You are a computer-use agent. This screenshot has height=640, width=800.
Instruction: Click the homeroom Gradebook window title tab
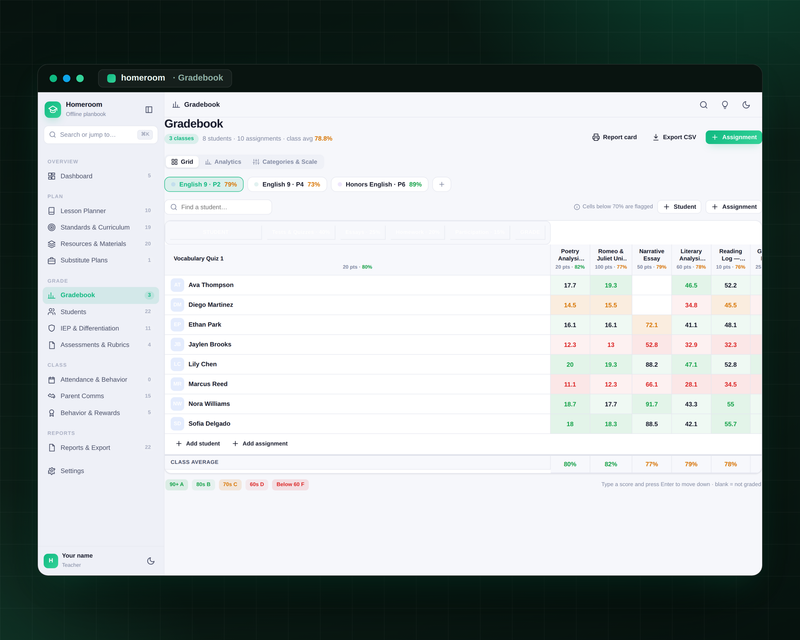click(x=165, y=78)
